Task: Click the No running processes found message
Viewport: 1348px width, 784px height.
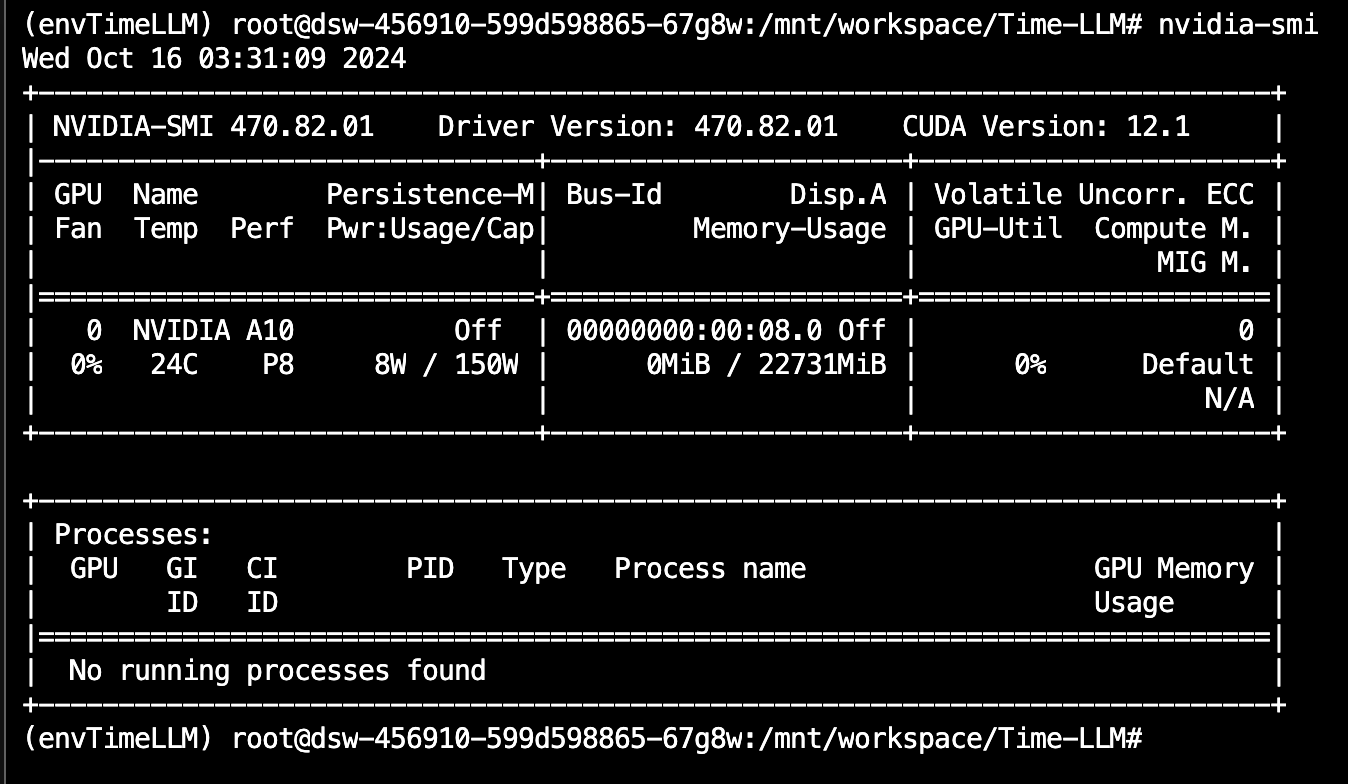Action: (x=278, y=671)
